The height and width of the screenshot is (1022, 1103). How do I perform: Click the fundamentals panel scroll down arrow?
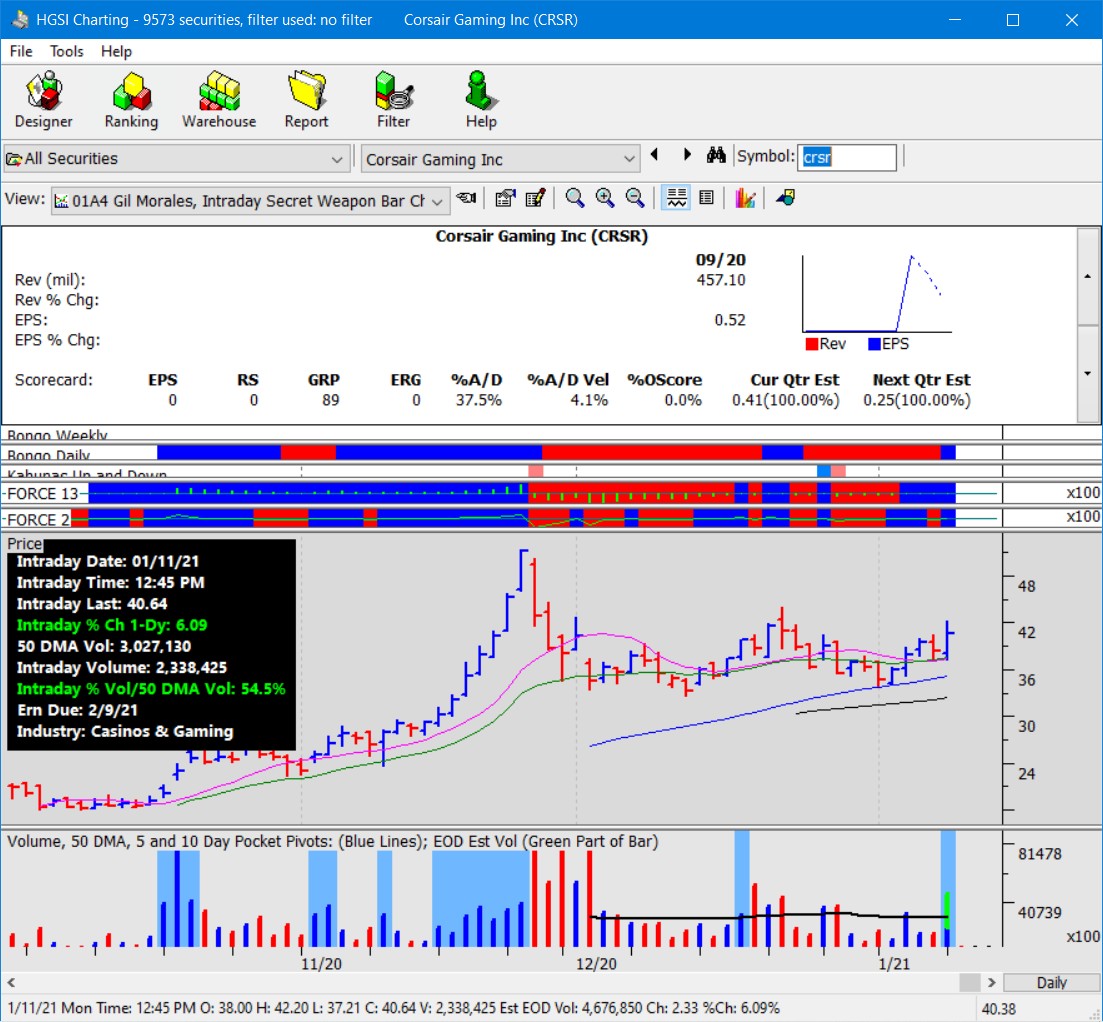1088,373
